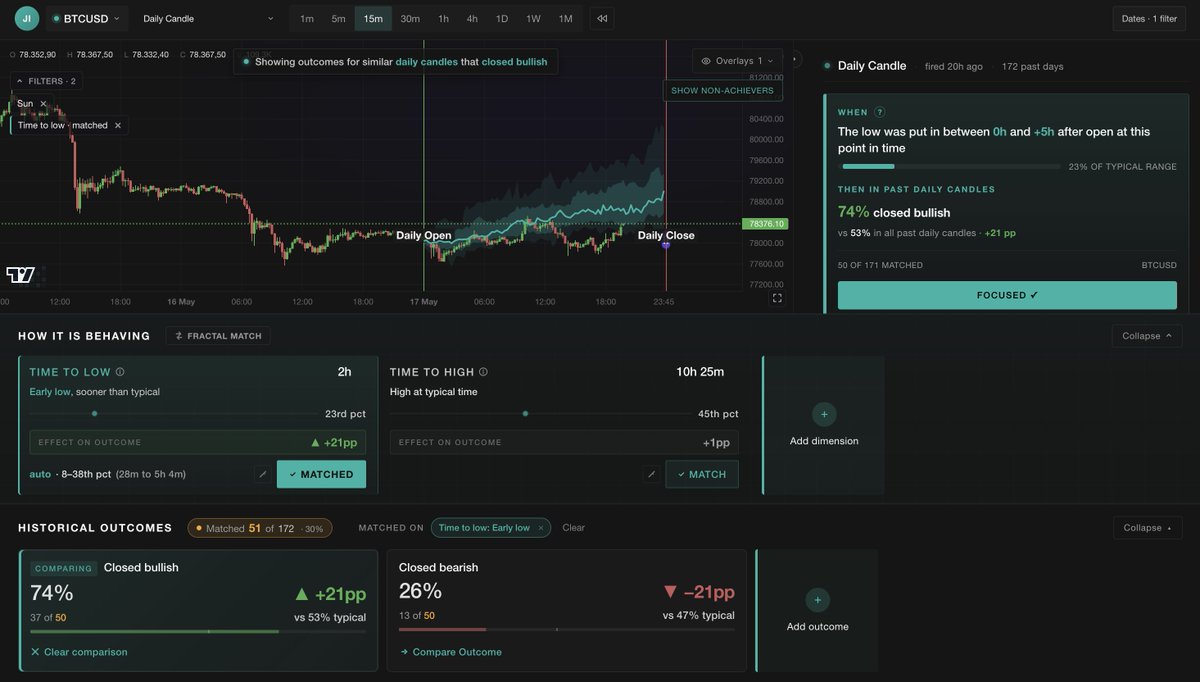
Task: Click the Time to Low percentile slider dot
Action: pos(94,413)
